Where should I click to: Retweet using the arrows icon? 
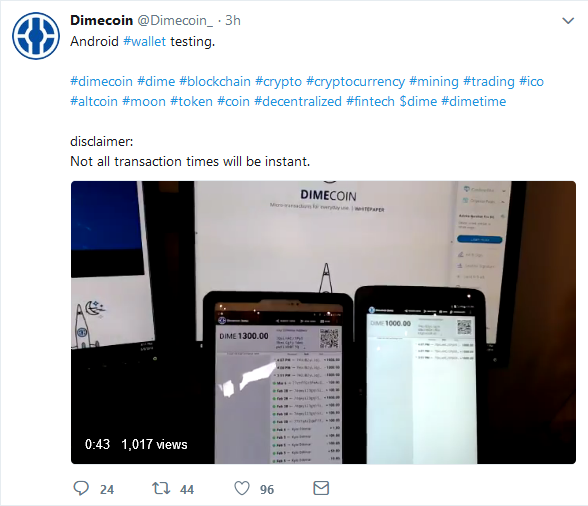(161, 488)
